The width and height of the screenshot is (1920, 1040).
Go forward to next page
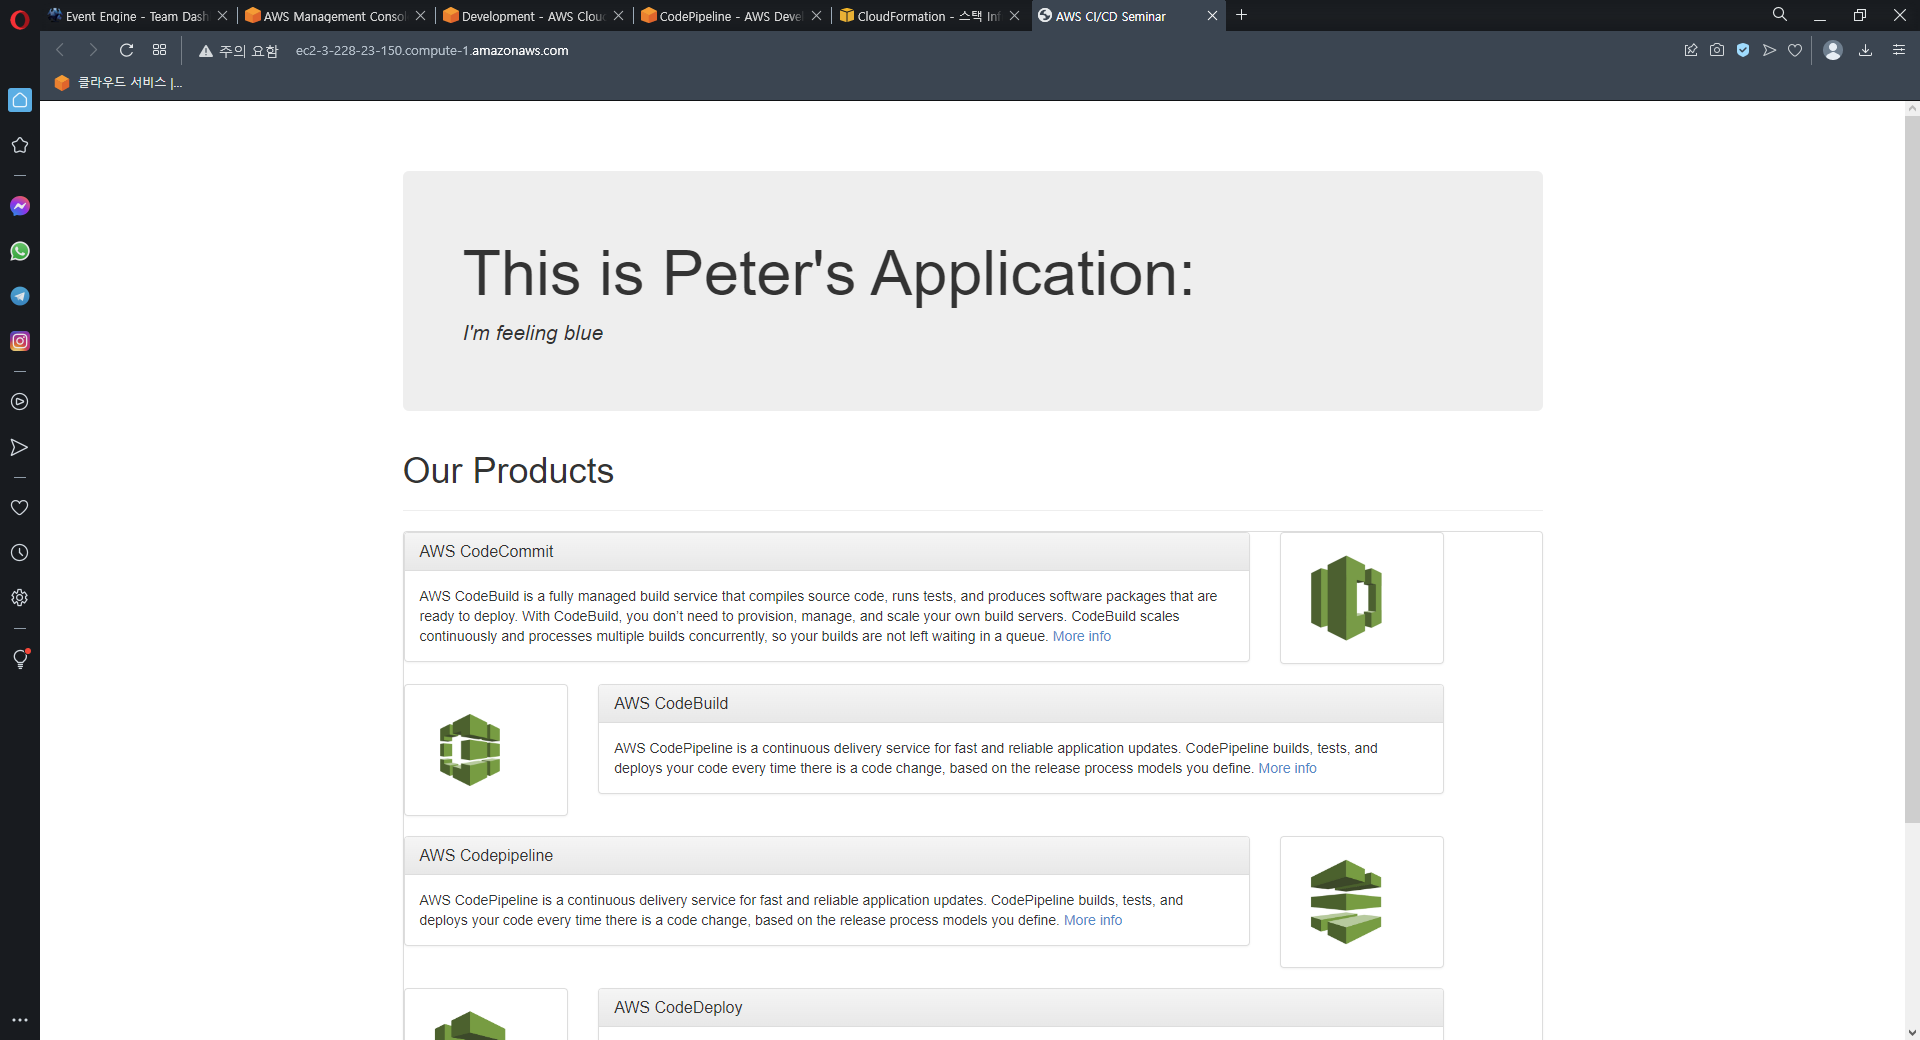pyautogui.click(x=93, y=50)
